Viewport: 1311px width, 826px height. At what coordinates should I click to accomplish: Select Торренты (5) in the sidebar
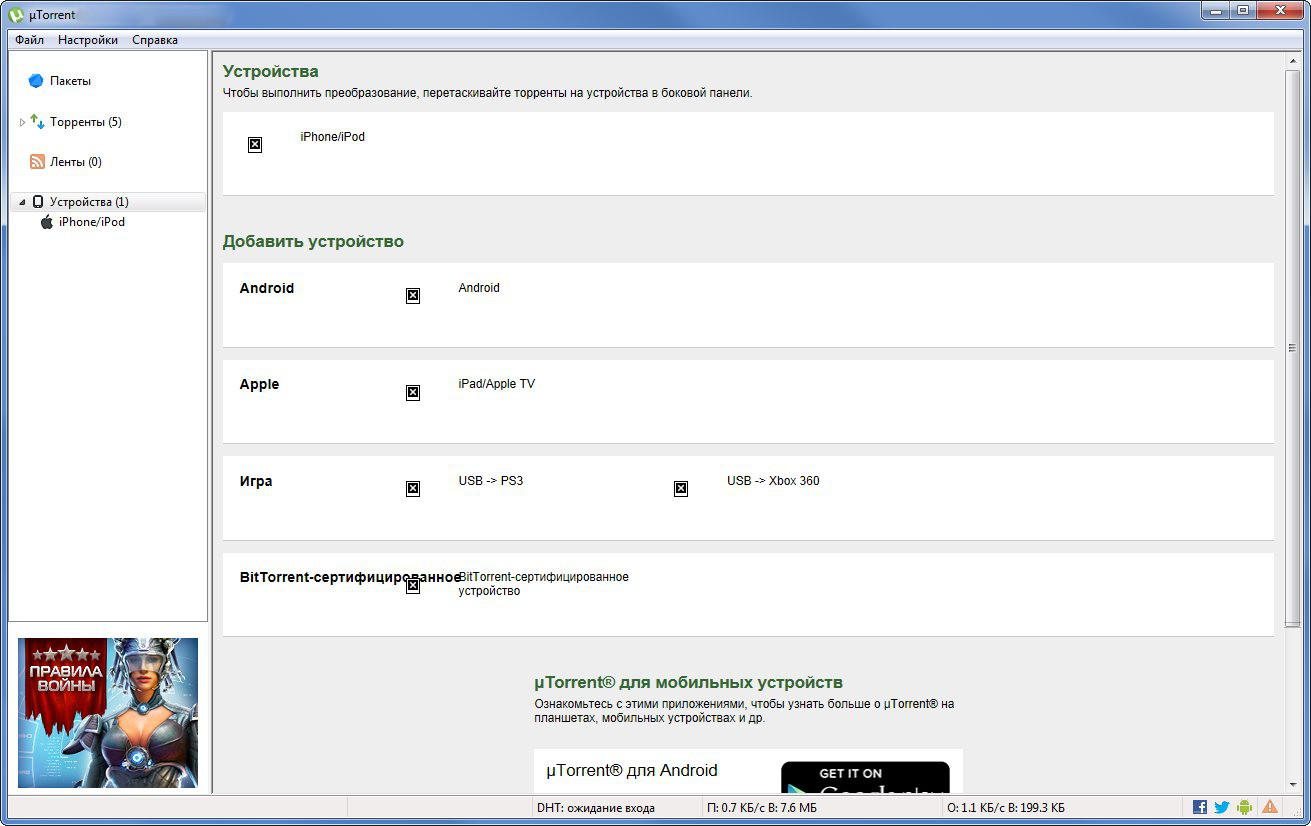click(x=85, y=122)
